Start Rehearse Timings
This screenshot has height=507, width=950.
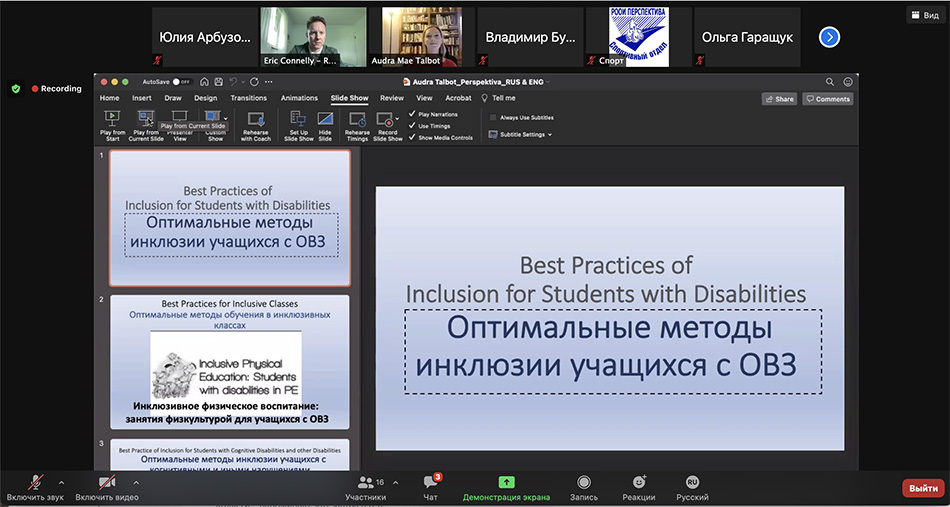(357, 119)
